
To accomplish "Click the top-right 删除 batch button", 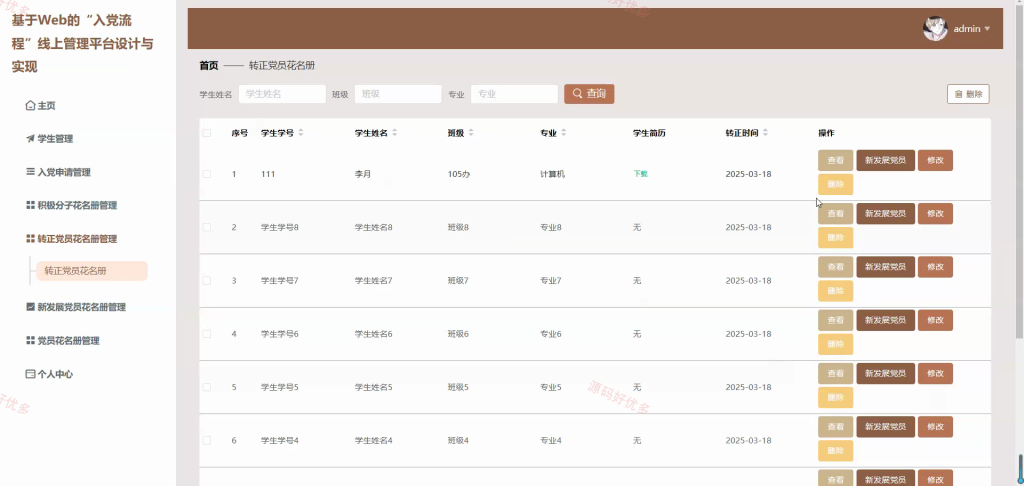I will (x=968, y=94).
